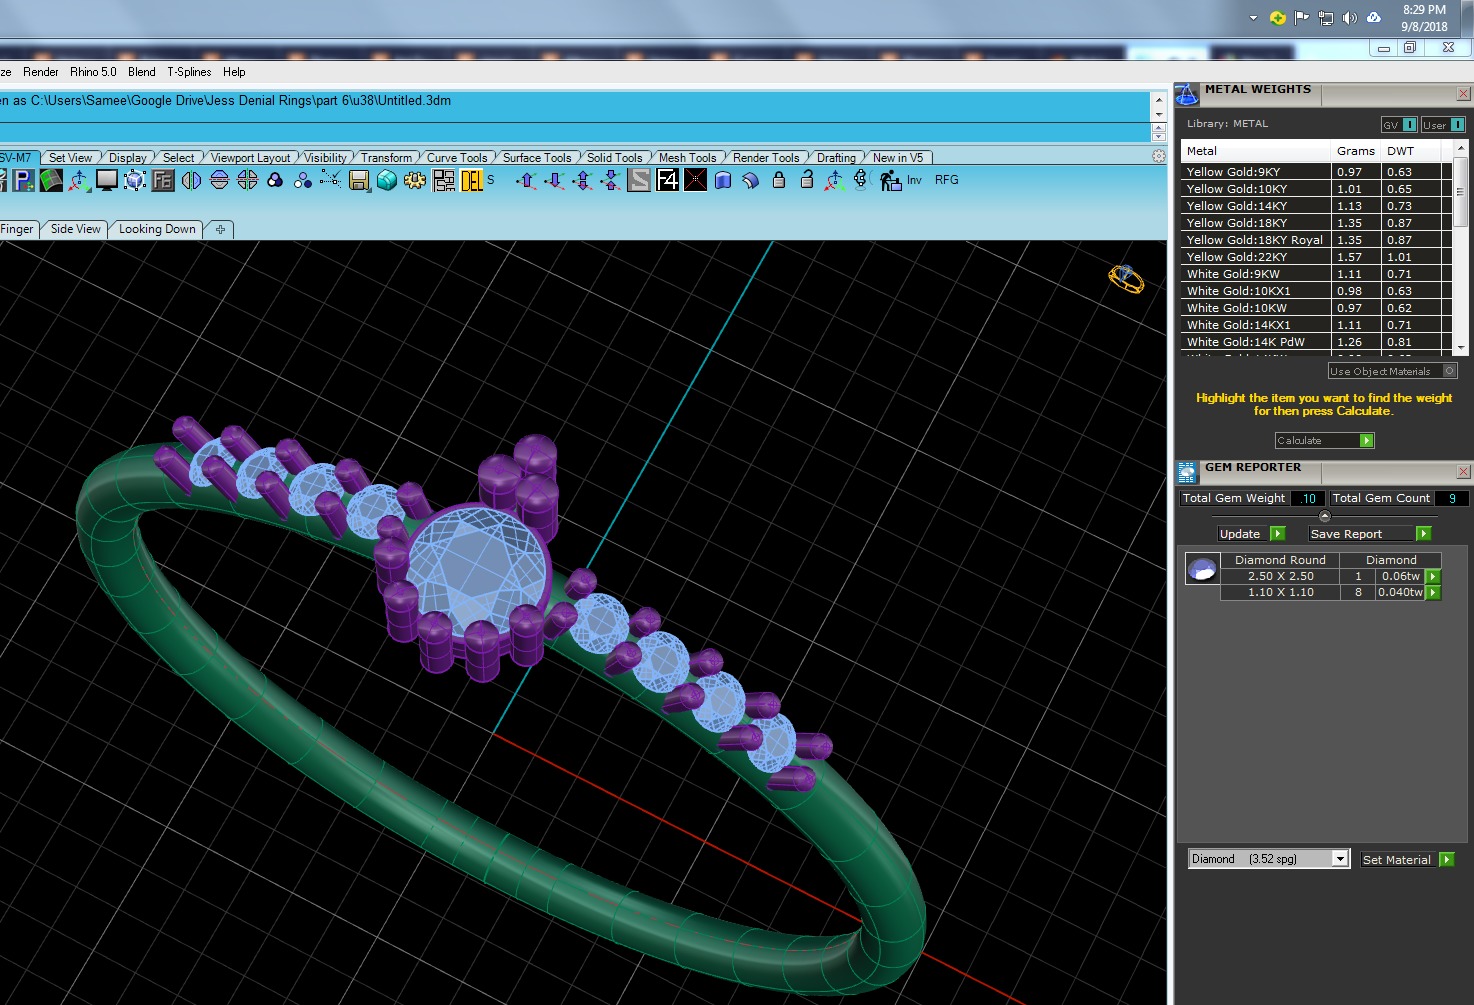
Task: Click the three overlapping spheres icon
Action: (x=275, y=180)
